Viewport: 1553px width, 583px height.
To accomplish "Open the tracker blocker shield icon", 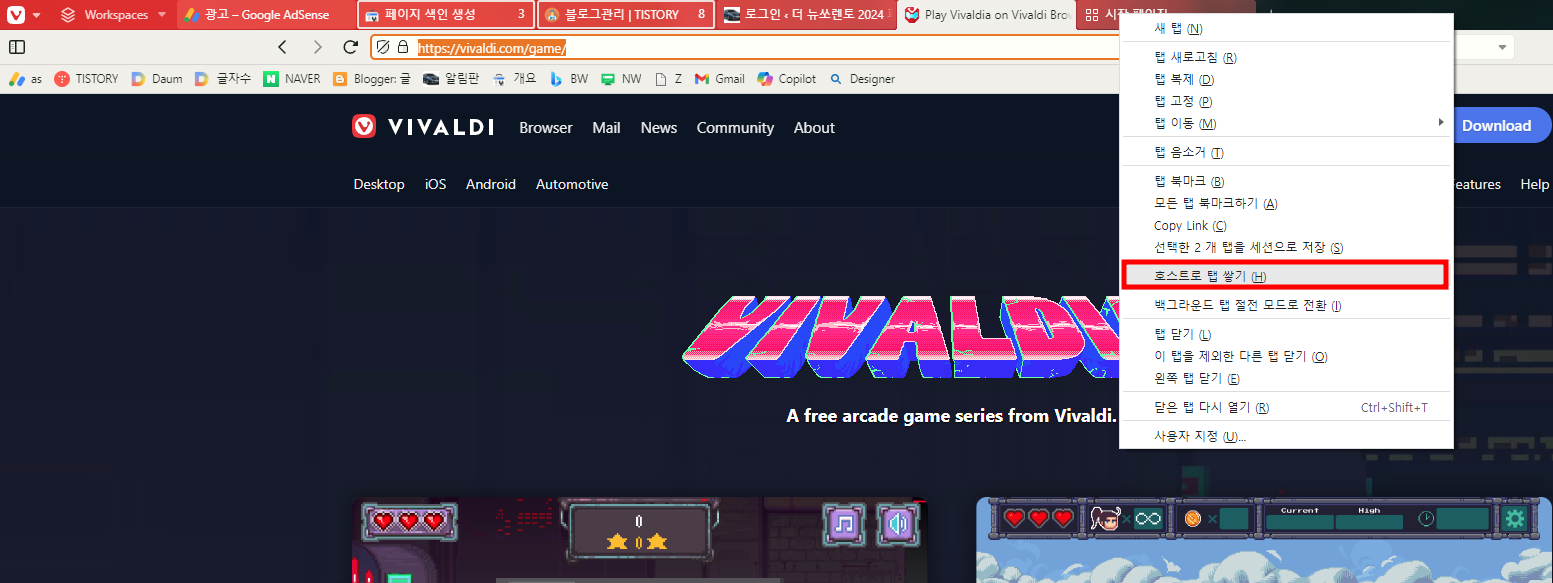I will (x=382, y=47).
